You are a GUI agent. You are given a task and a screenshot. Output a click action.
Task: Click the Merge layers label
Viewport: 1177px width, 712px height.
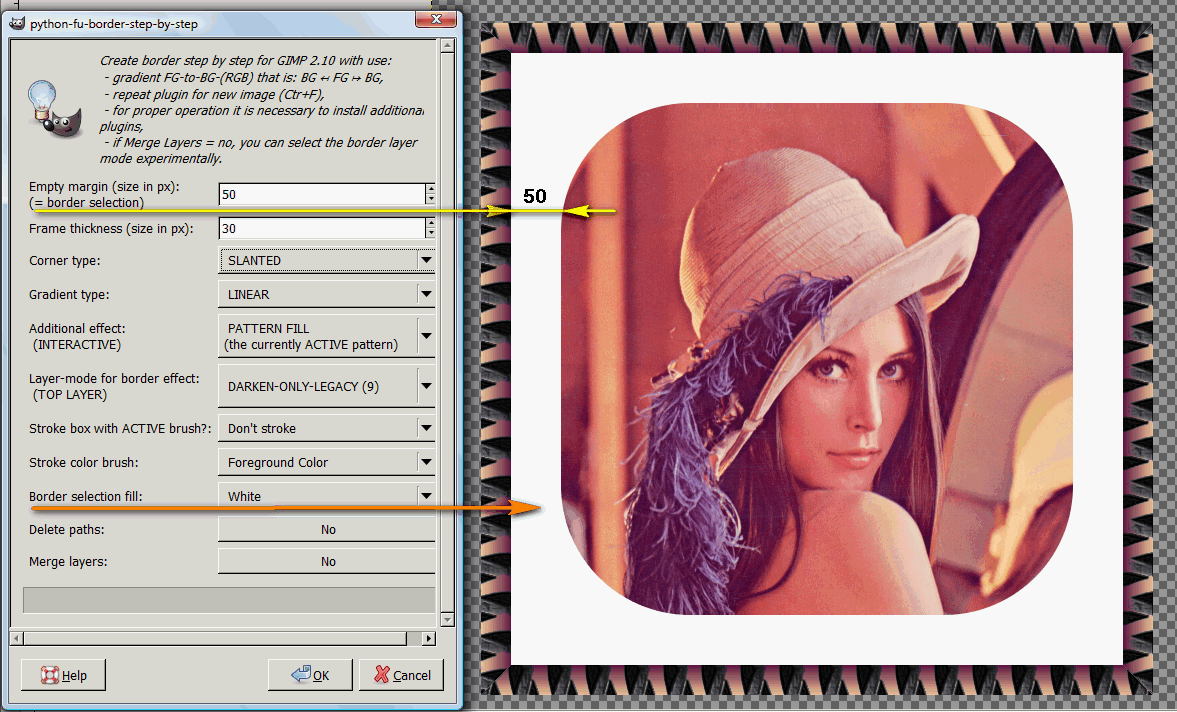click(x=68, y=561)
